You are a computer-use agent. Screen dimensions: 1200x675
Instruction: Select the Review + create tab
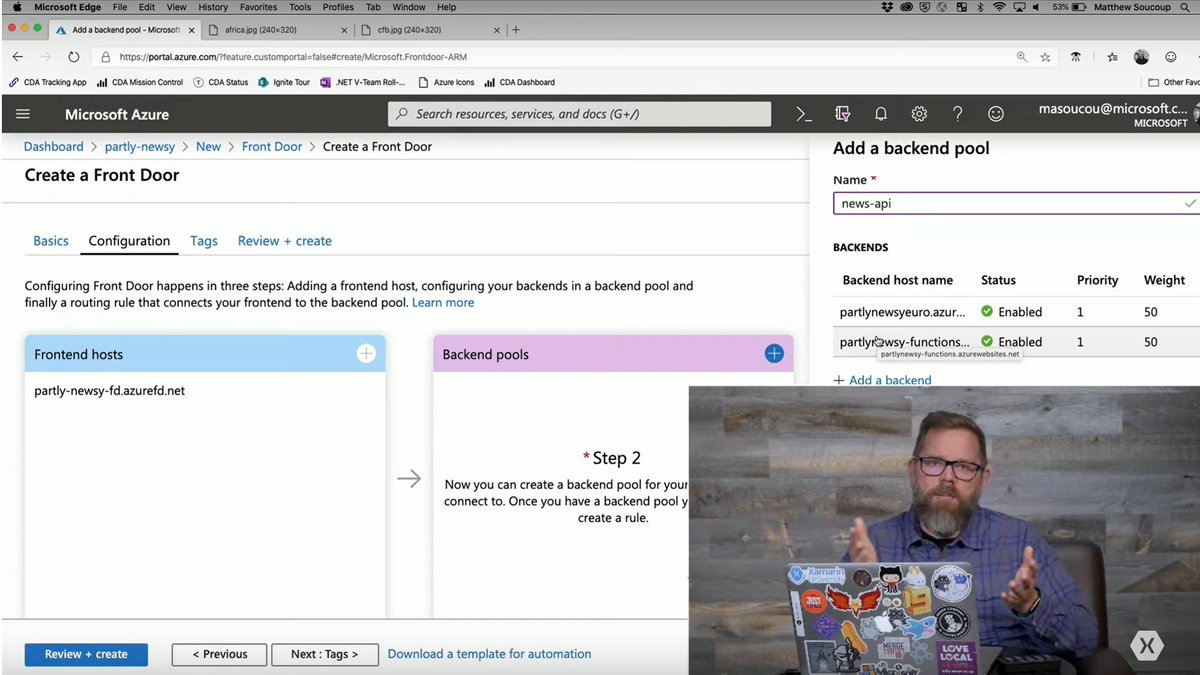tap(285, 241)
